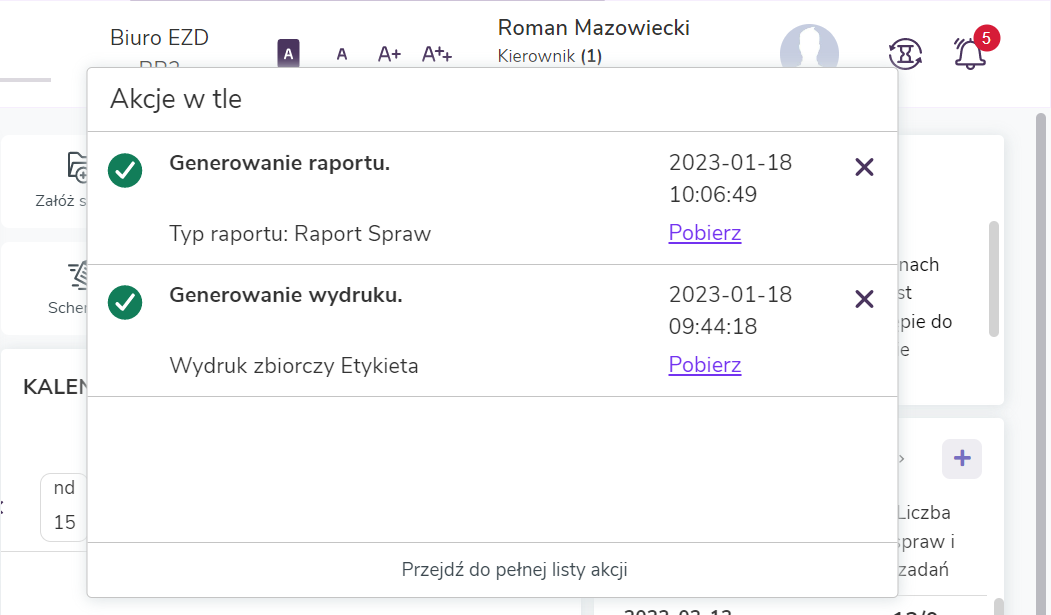Switch to the larger A+ font size
1051x615 pixels.
(x=389, y=54)
